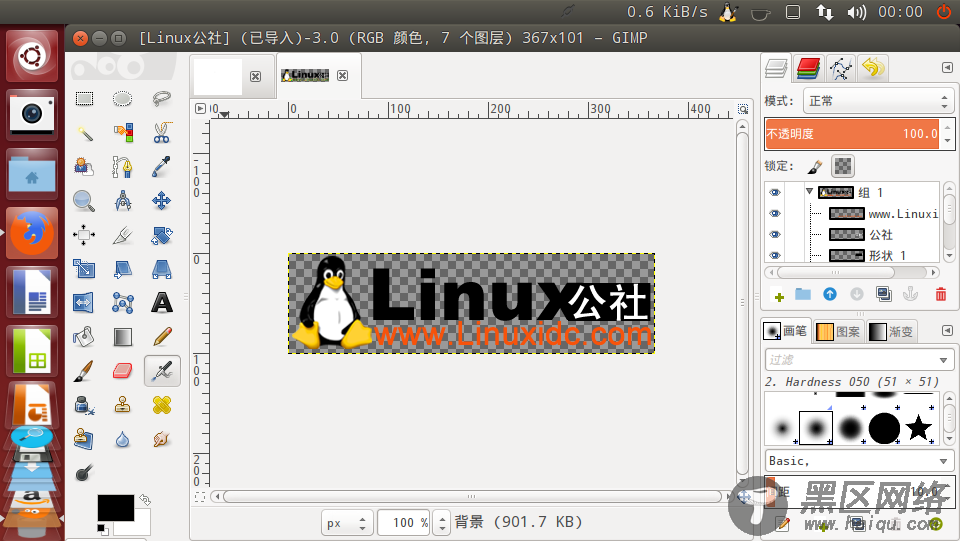This screenshot has height=541, width=960.
Task: Select the Paintbrush tool
Action: tap(84, 371)
